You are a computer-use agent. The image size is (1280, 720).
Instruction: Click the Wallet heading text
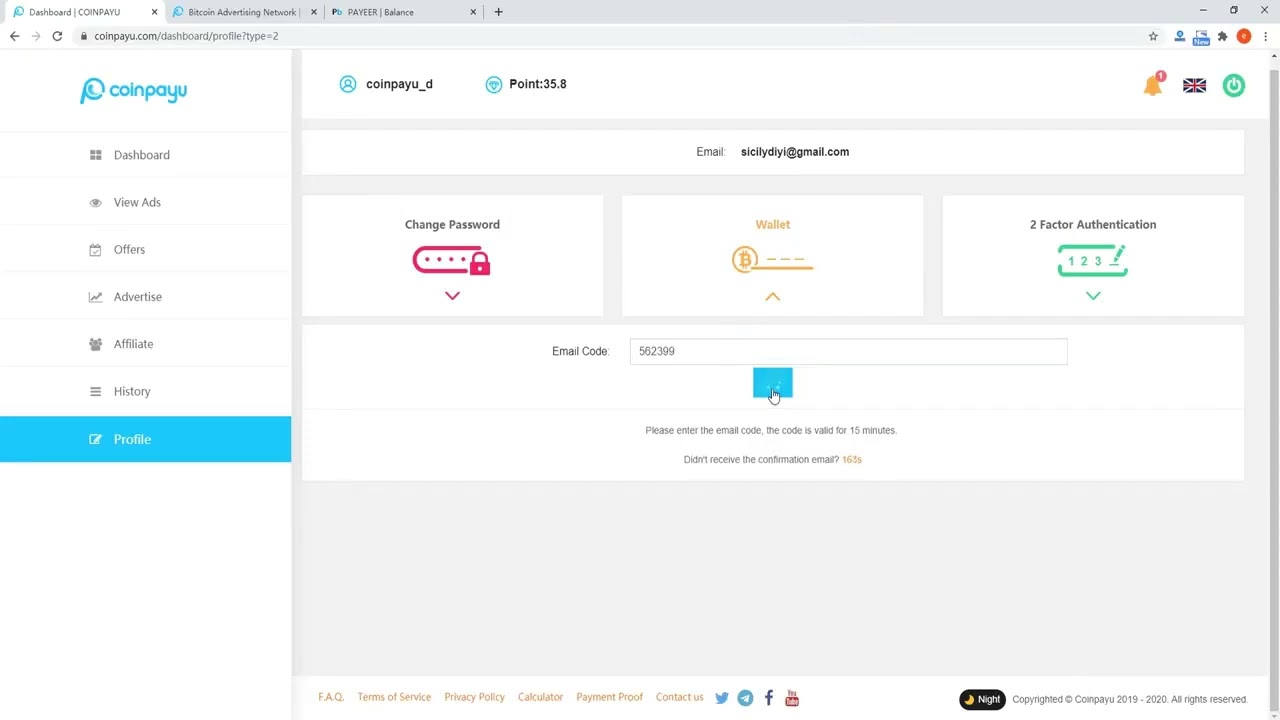772,225
